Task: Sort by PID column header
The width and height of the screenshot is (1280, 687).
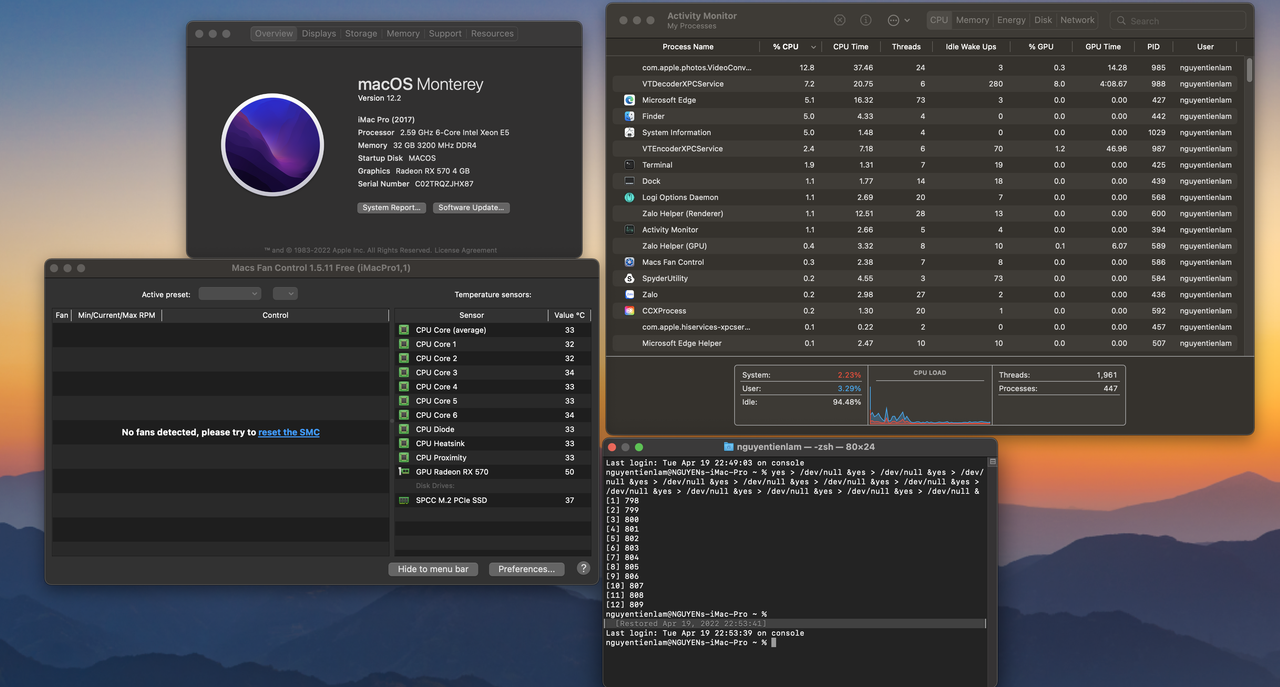Action: coord(1153,46)
